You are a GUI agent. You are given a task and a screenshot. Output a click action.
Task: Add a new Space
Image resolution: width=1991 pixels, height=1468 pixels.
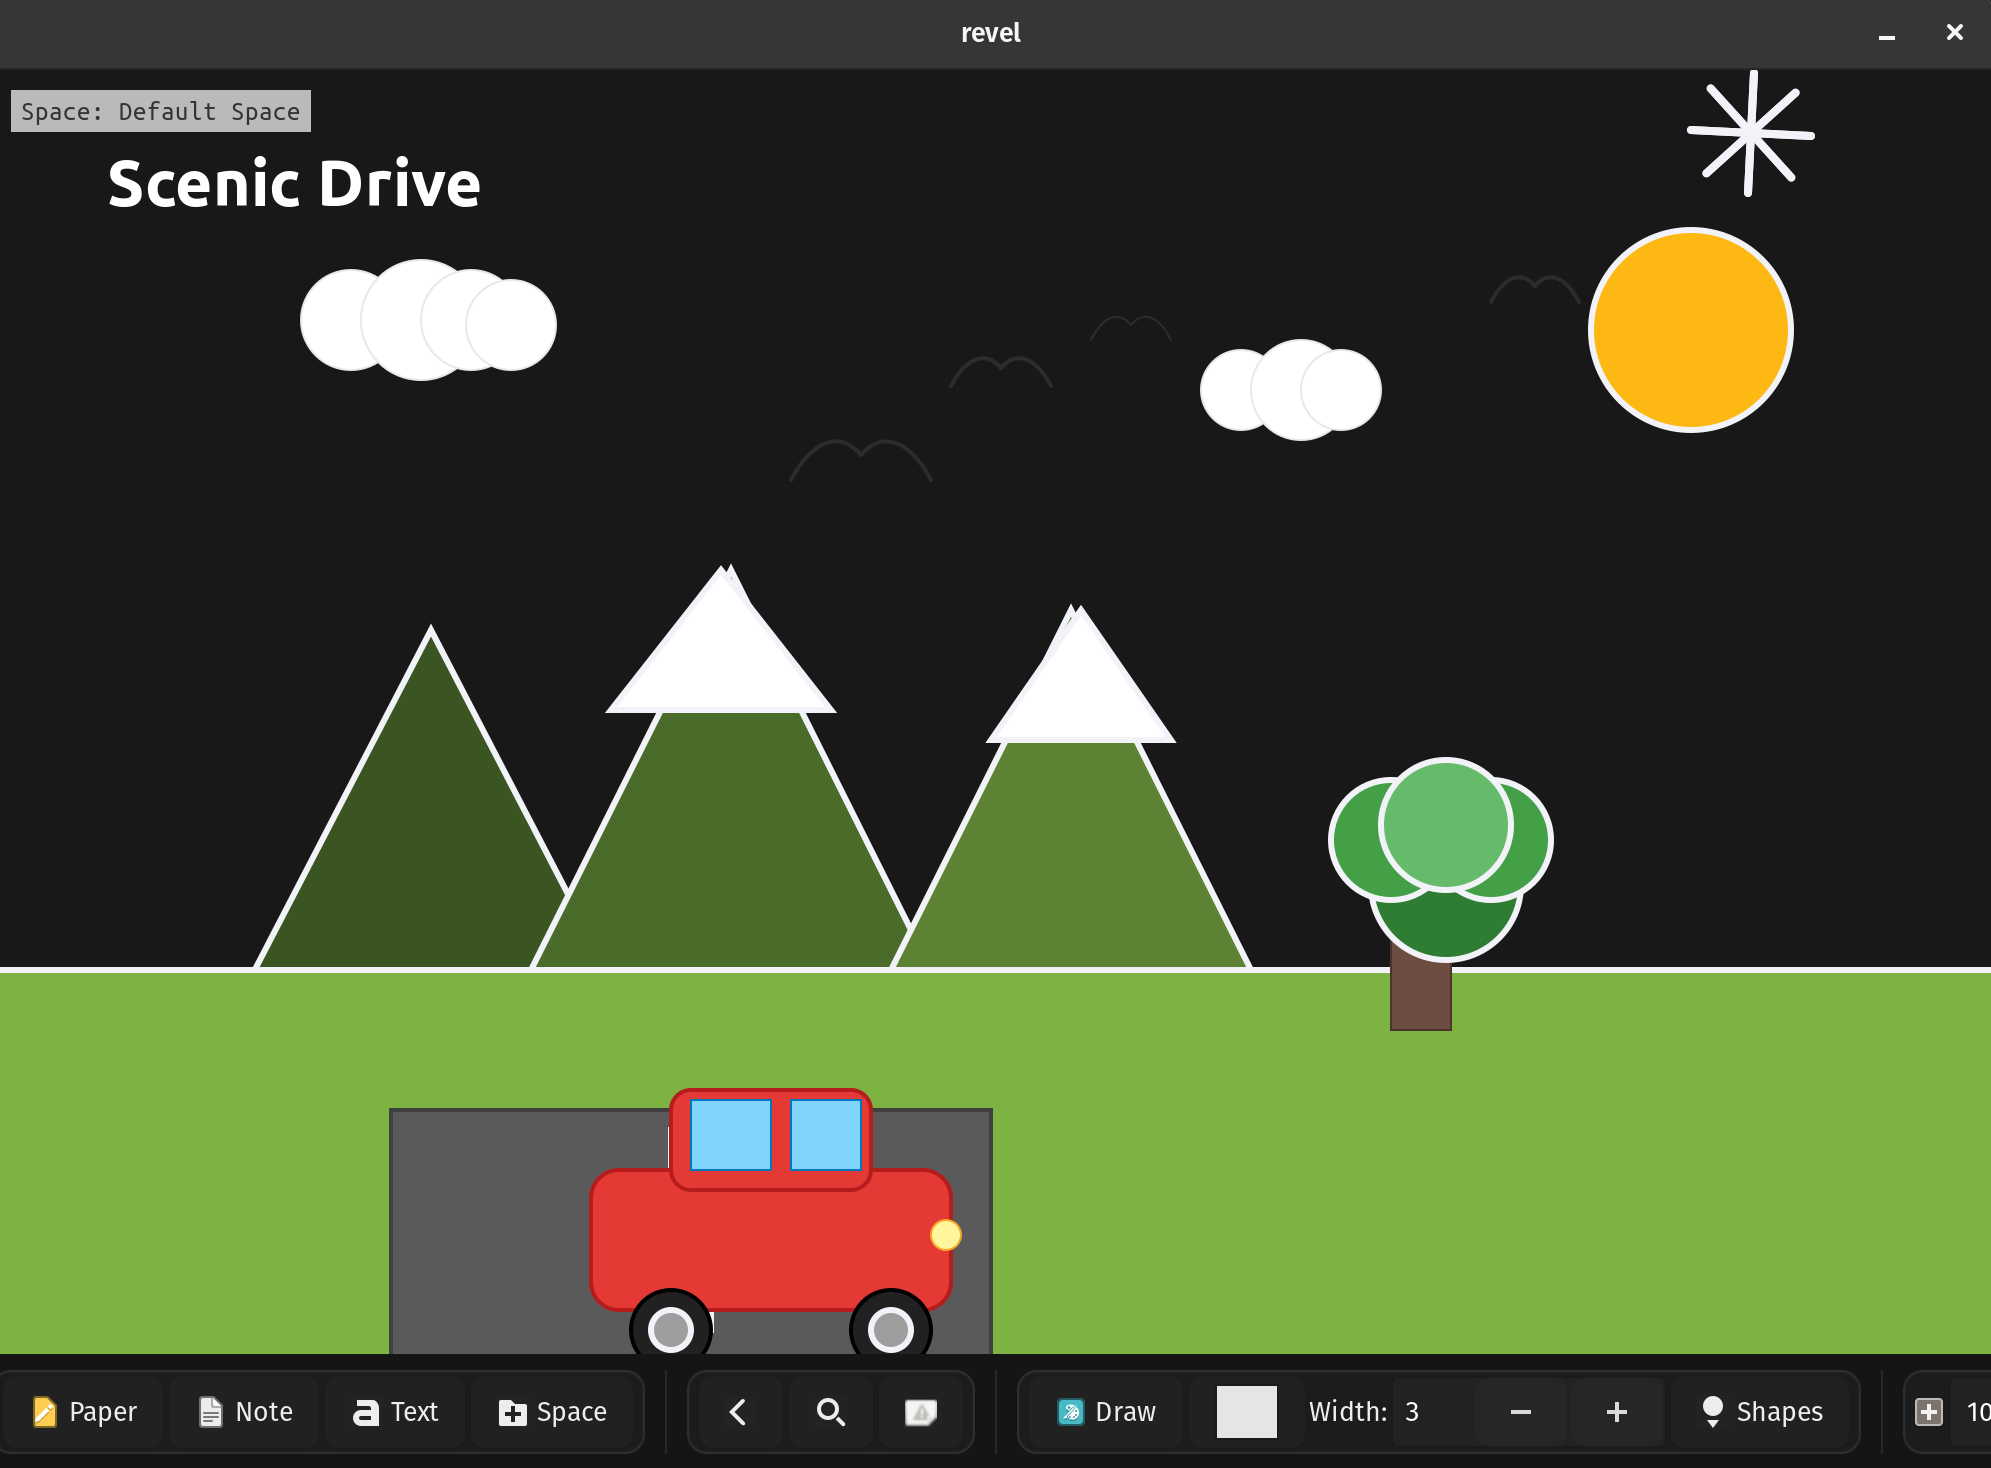[x=552, y=1411]
